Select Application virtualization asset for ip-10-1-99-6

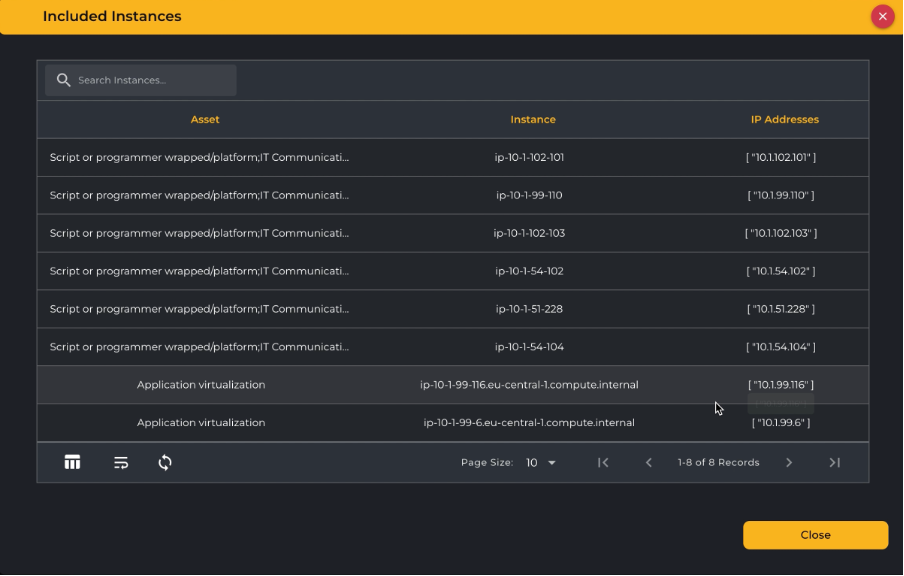201,423
